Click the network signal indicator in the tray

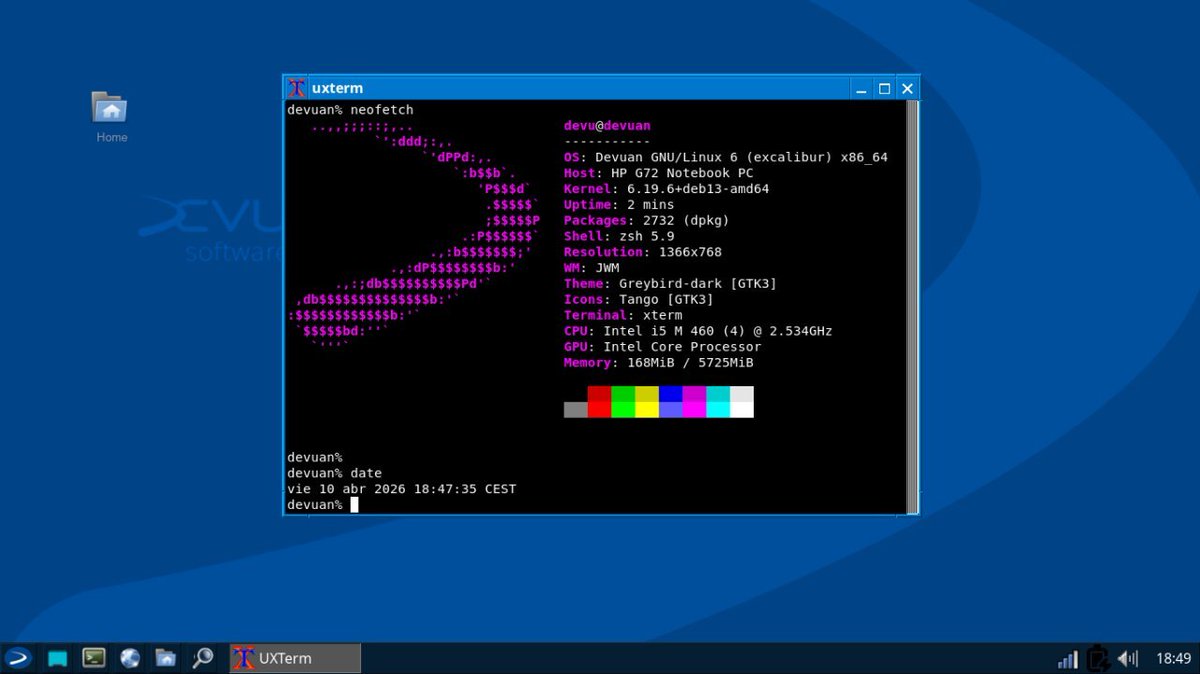pyautogui.click(x=1067, y=658)
